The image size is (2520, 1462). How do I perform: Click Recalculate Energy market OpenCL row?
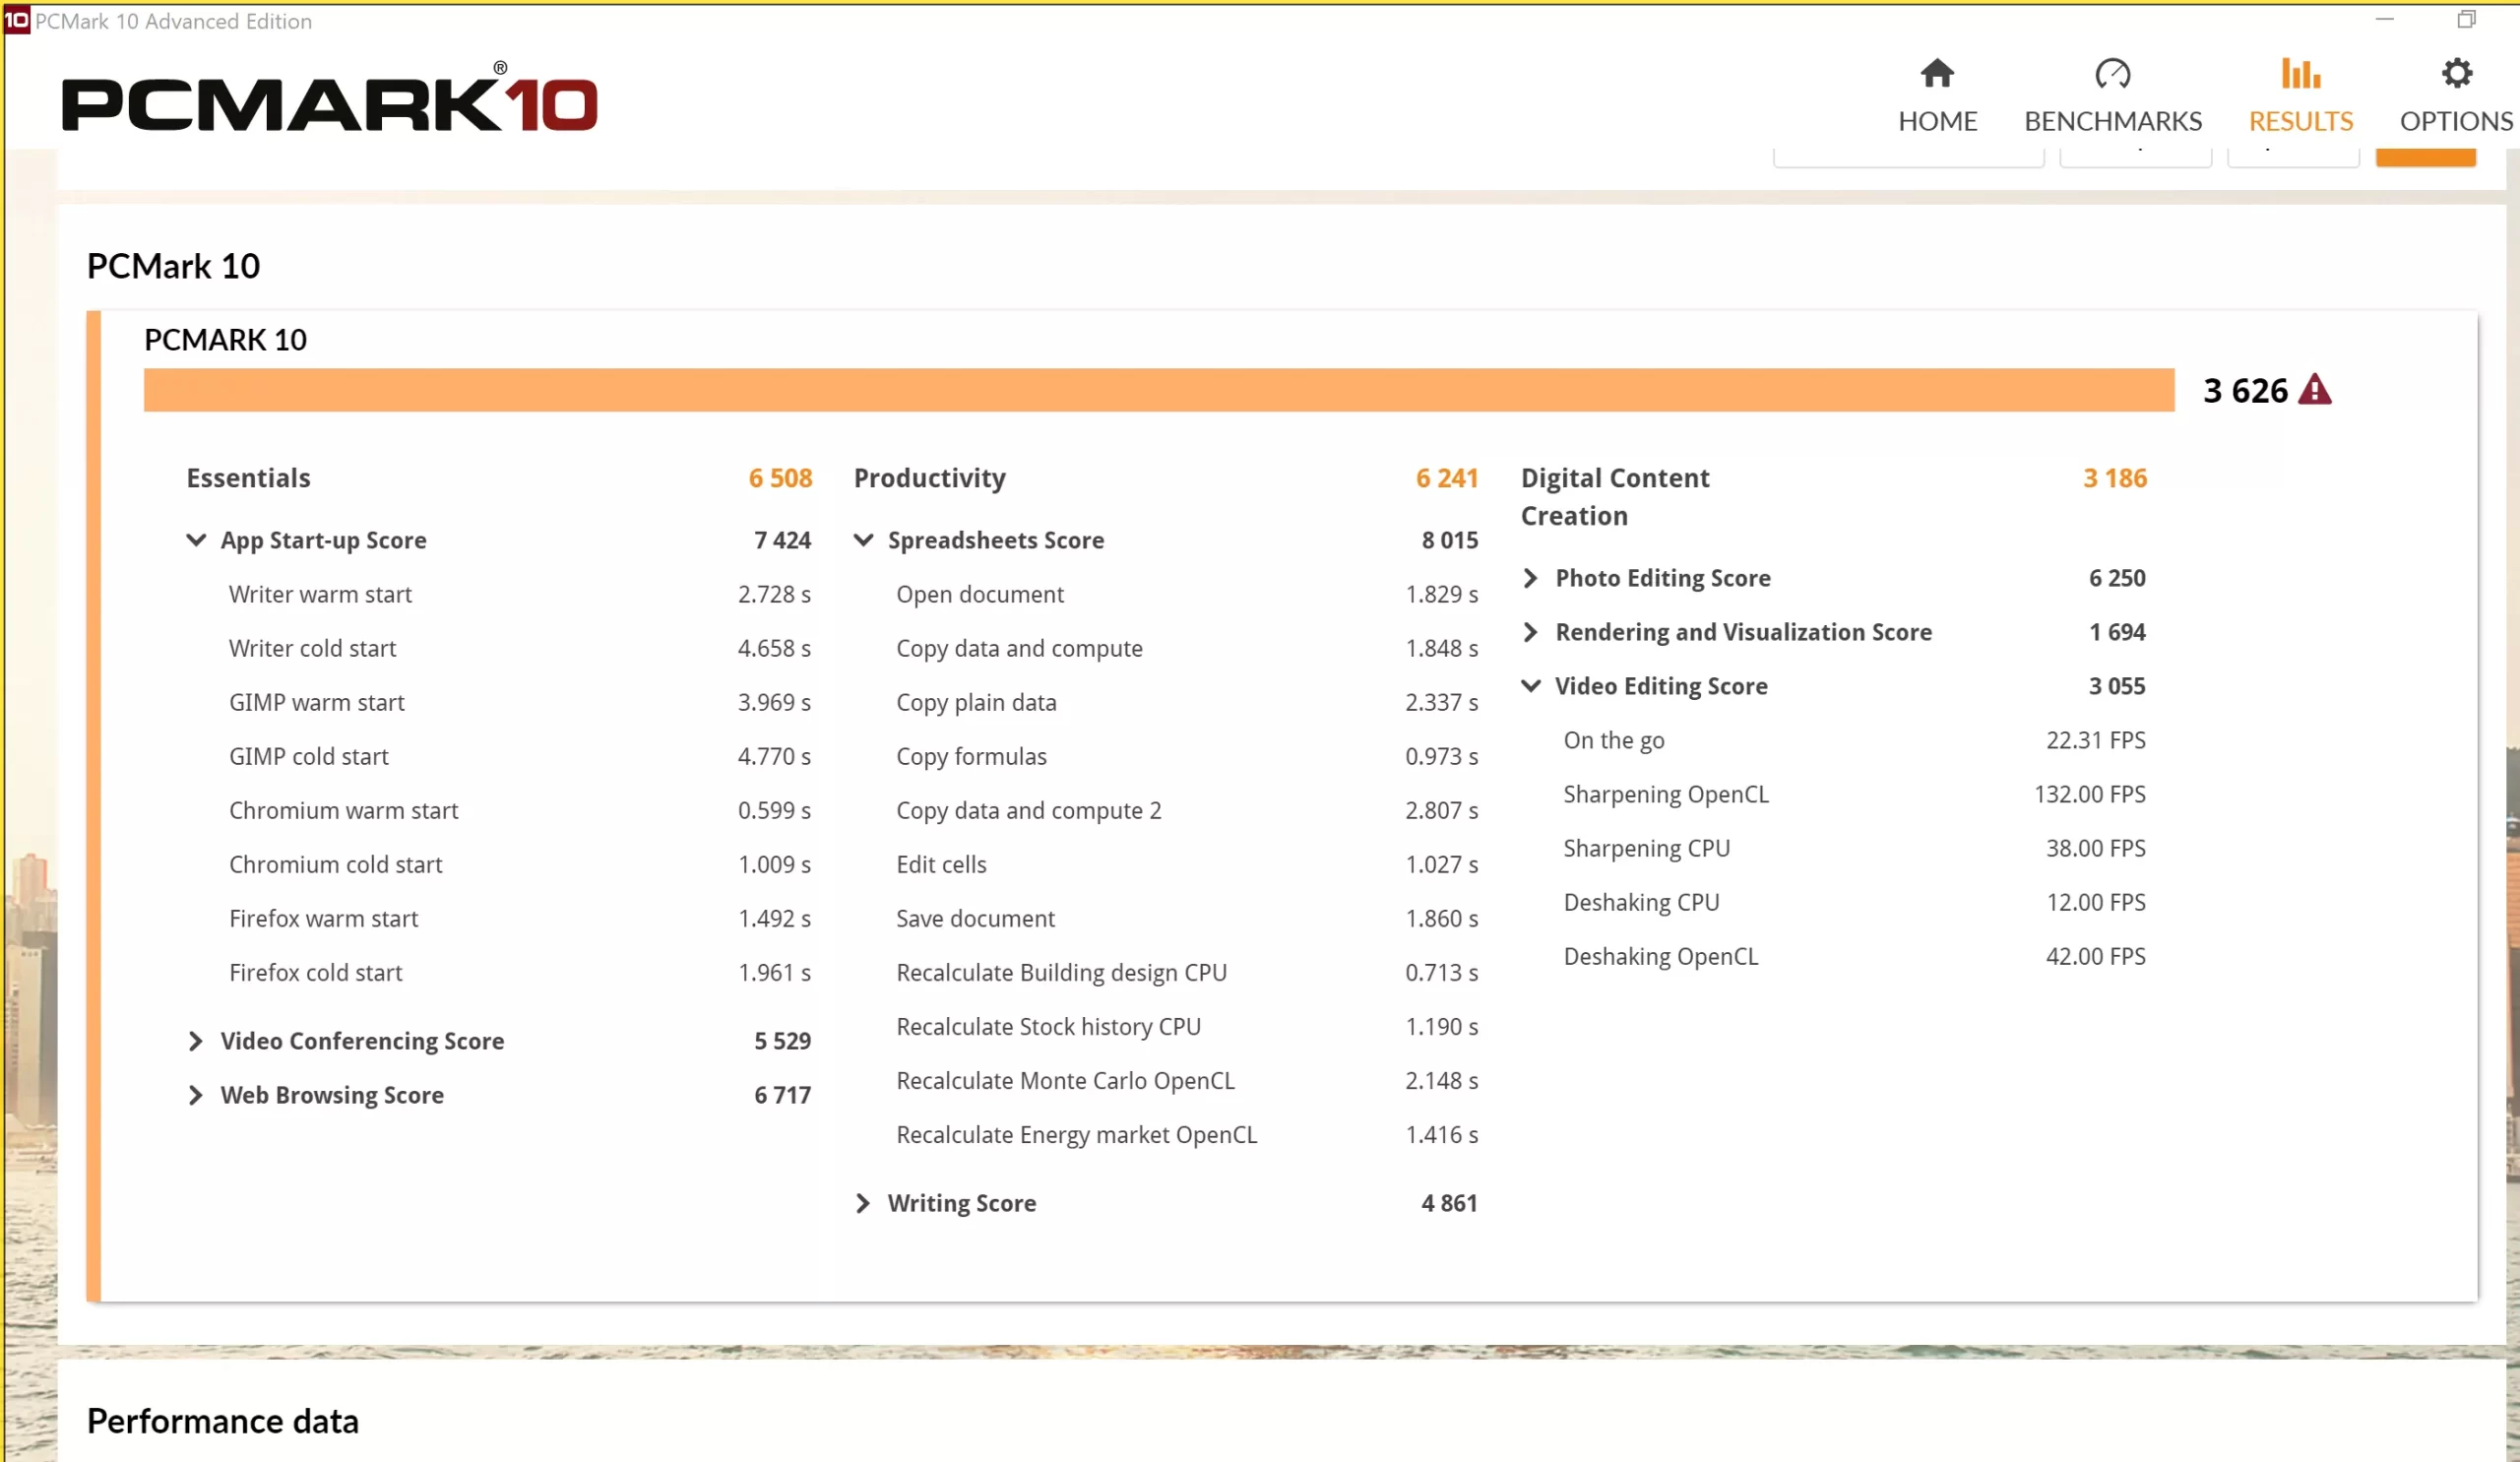[x=1187, y=1134]
